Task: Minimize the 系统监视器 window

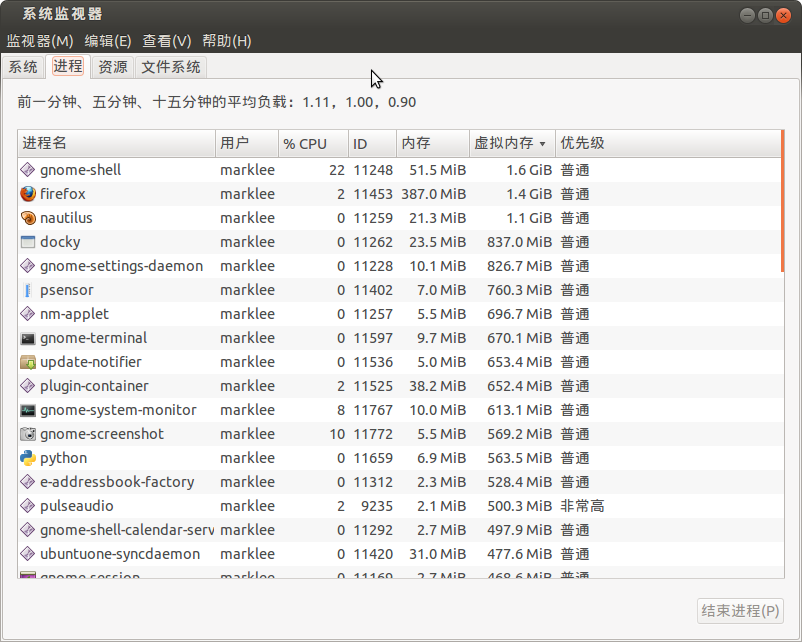Action: point(747,15)
